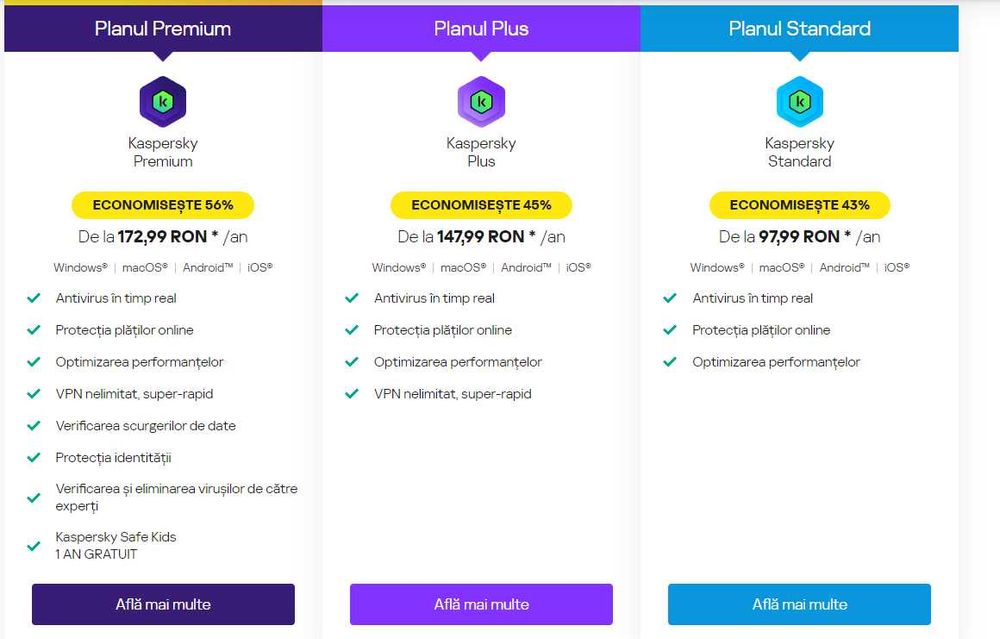Click the 97,99 RON Standard price
This screenshot has width=1000, height=639.
point(799,237)
